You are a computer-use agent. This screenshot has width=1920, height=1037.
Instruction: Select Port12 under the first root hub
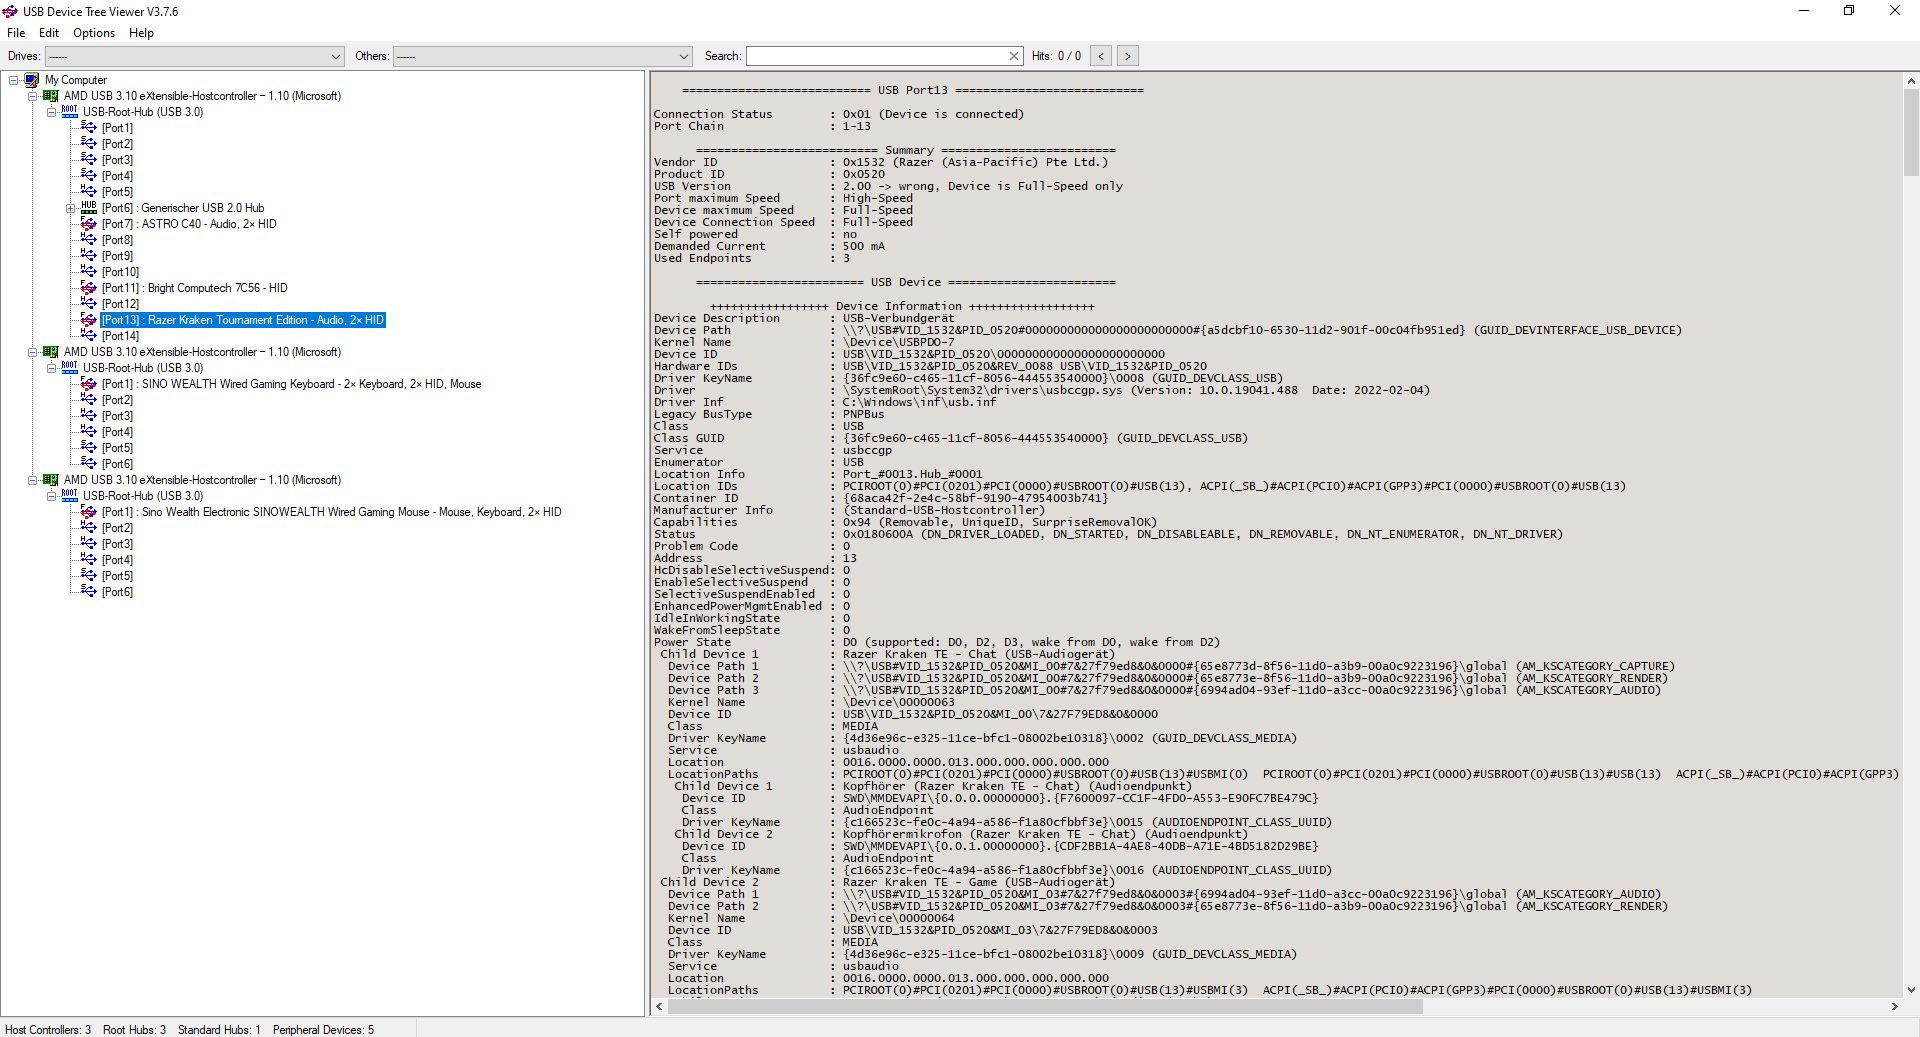[x=120, y=304]
